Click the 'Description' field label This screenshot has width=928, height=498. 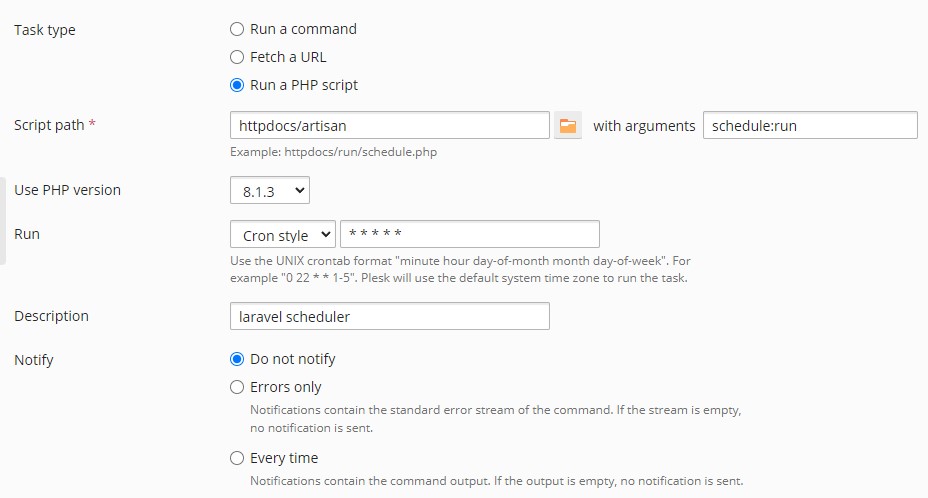51,316
